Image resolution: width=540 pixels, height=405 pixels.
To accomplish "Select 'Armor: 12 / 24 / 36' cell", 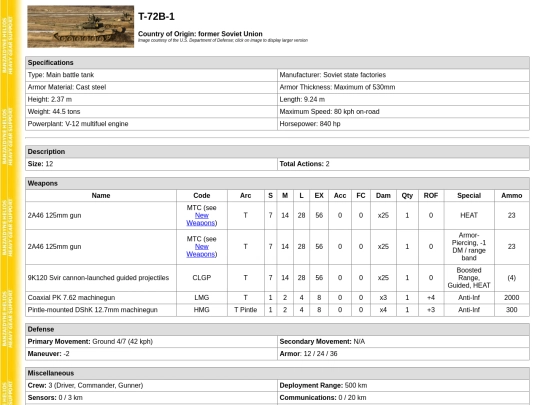I will 403,354.
